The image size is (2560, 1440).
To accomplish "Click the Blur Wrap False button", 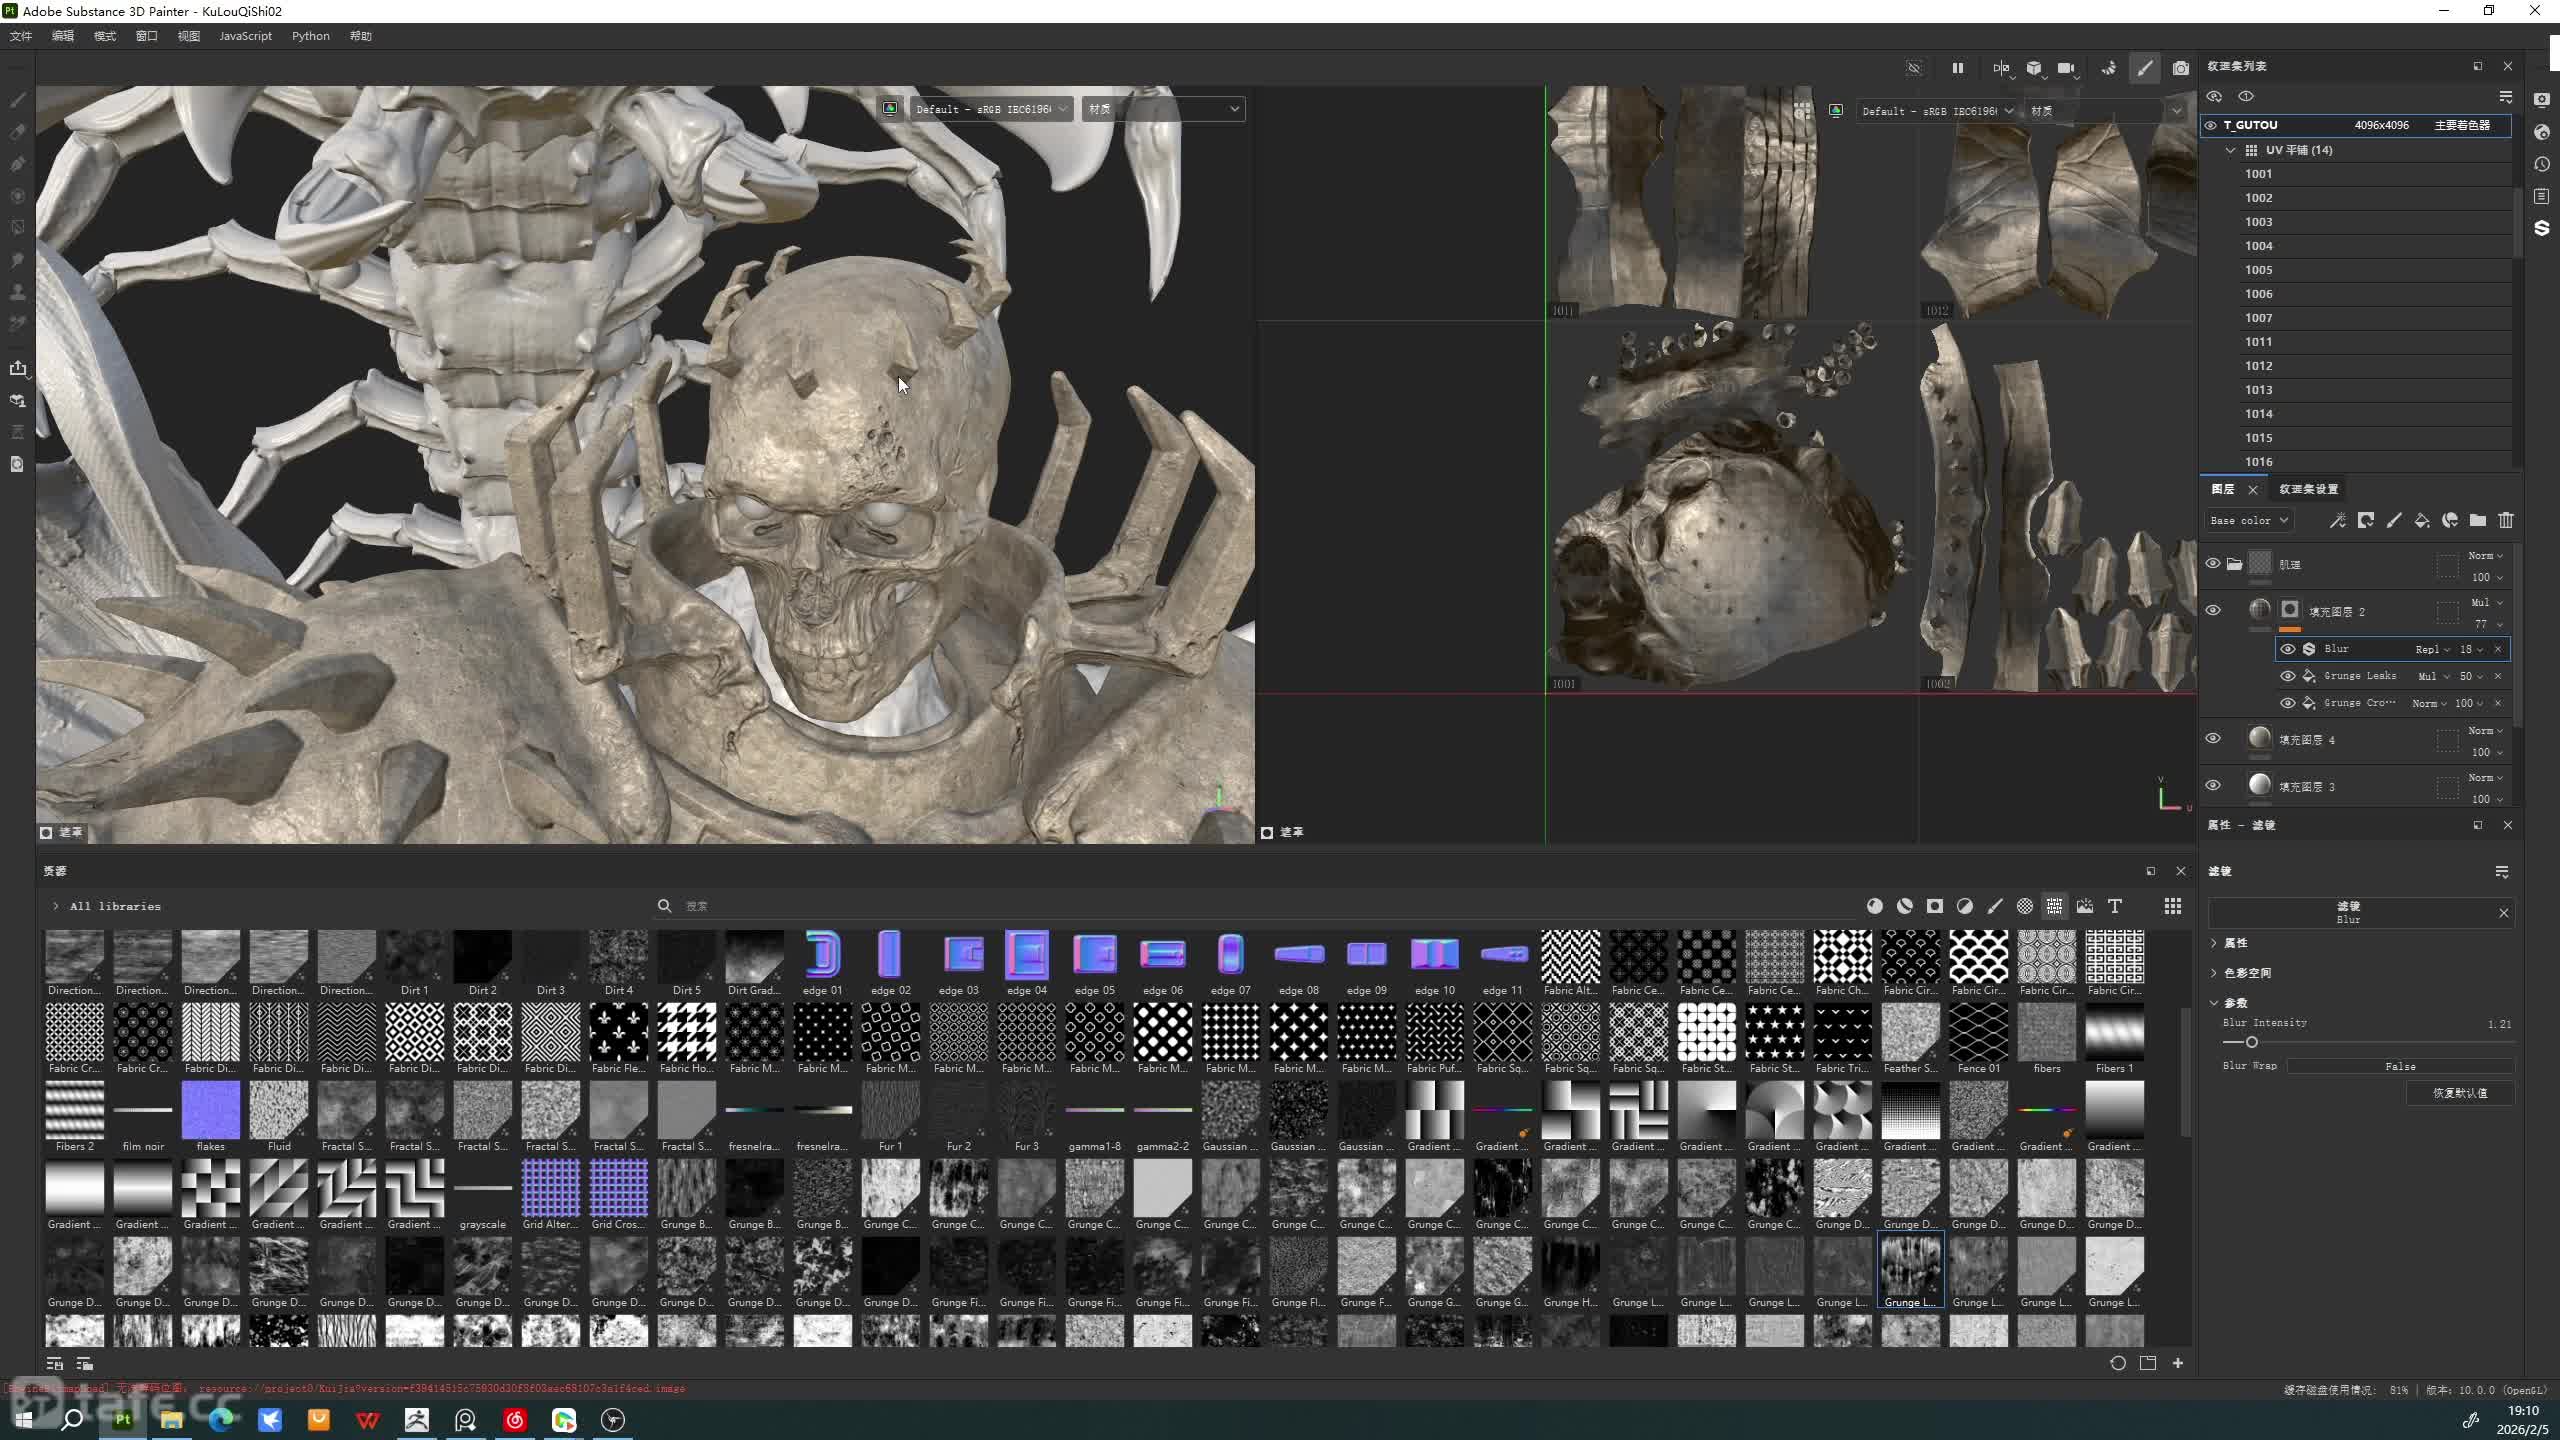I will click(2399, 1066).
